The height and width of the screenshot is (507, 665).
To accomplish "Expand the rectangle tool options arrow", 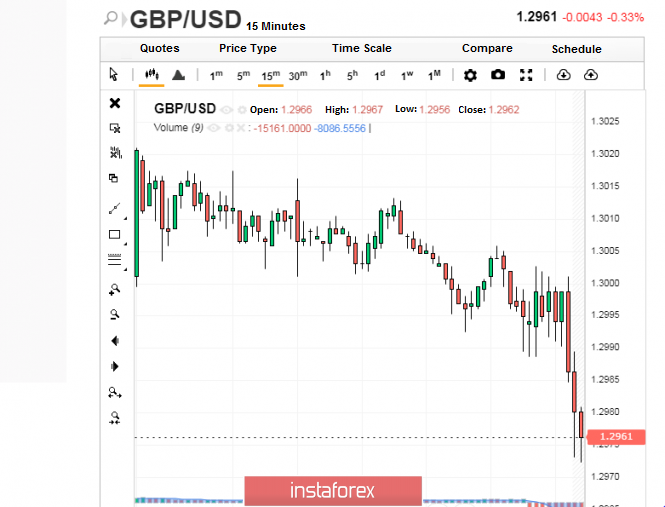I will tap(125, 244).
